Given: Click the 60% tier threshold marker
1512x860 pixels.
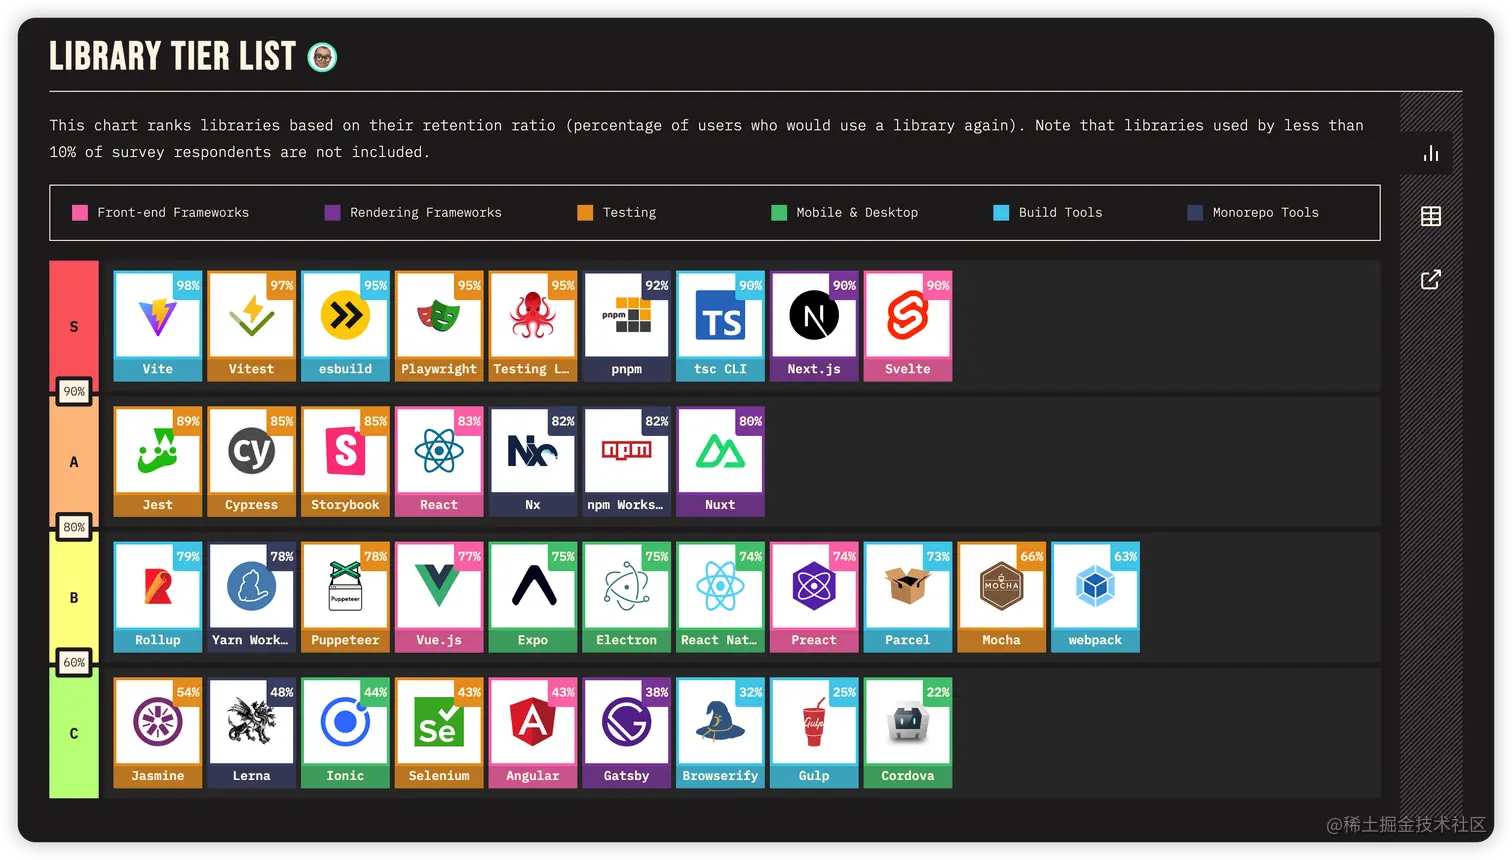Looking at the screenshot, I should pos(74,663).
